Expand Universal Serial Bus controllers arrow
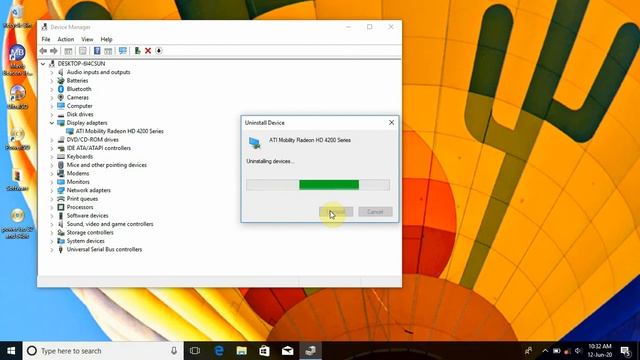Viewport: 640px width, 360px height. tap(52, 250)
